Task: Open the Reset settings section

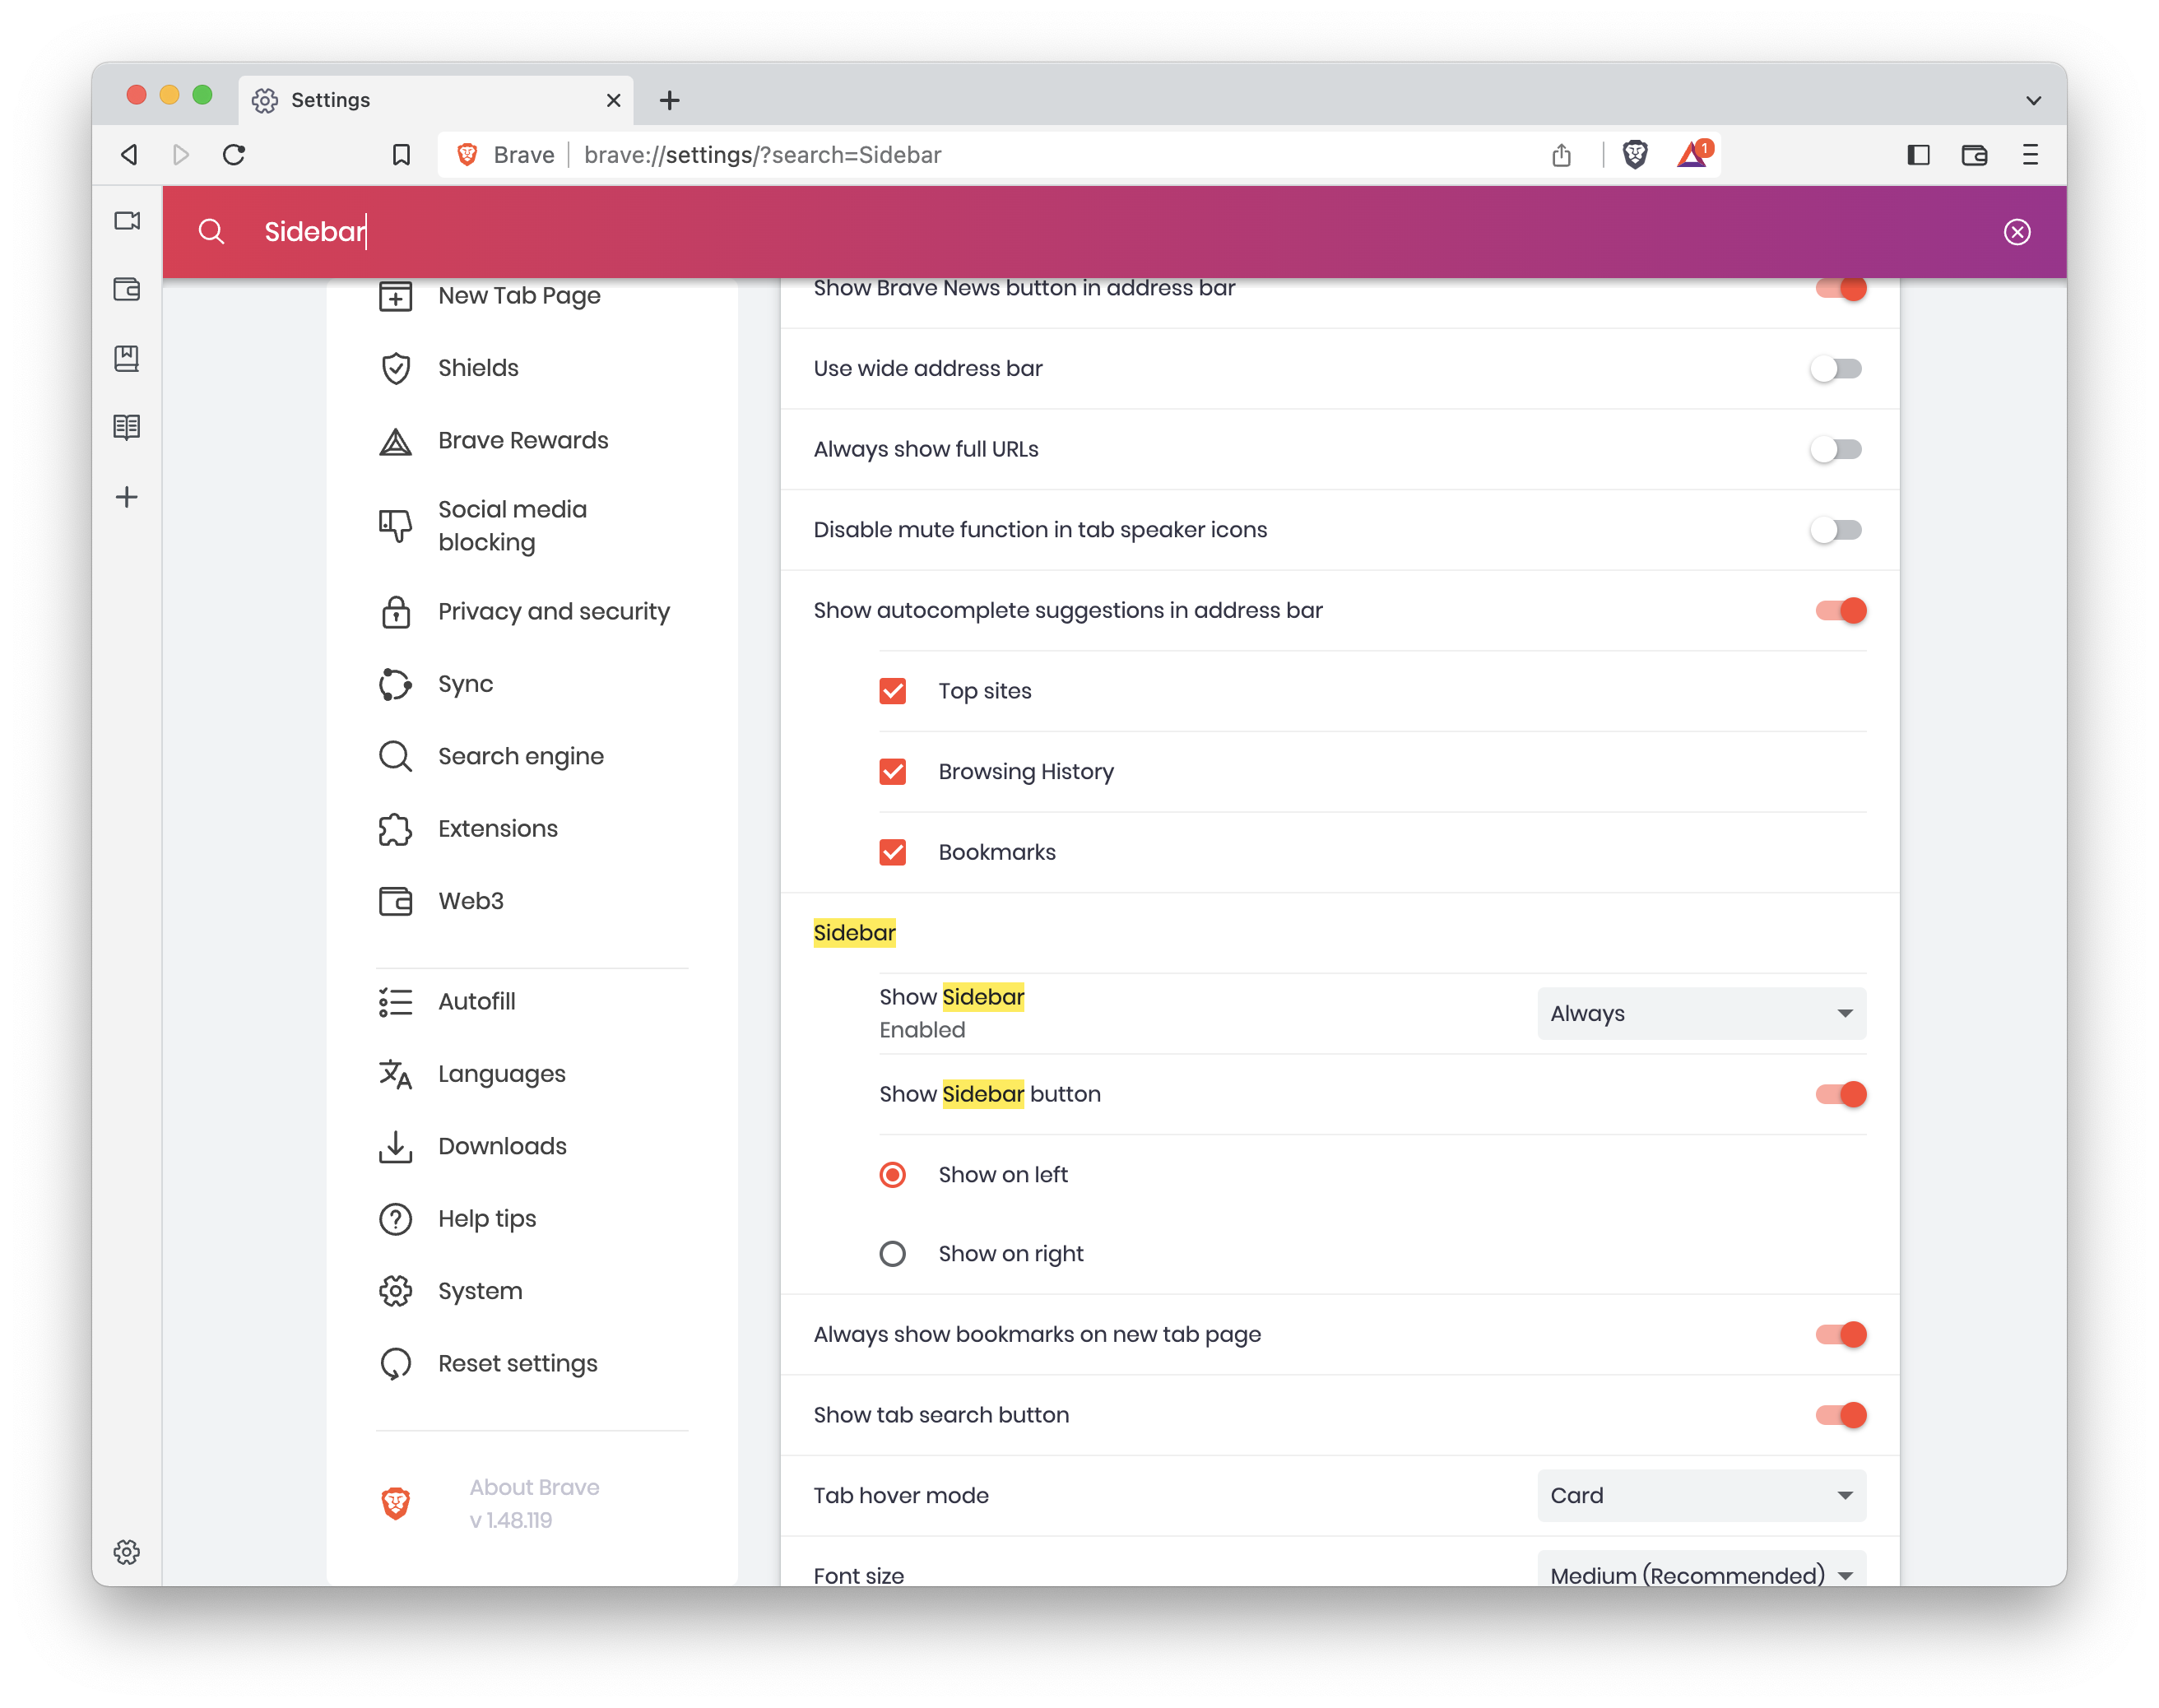Action: click(517, 1363)
